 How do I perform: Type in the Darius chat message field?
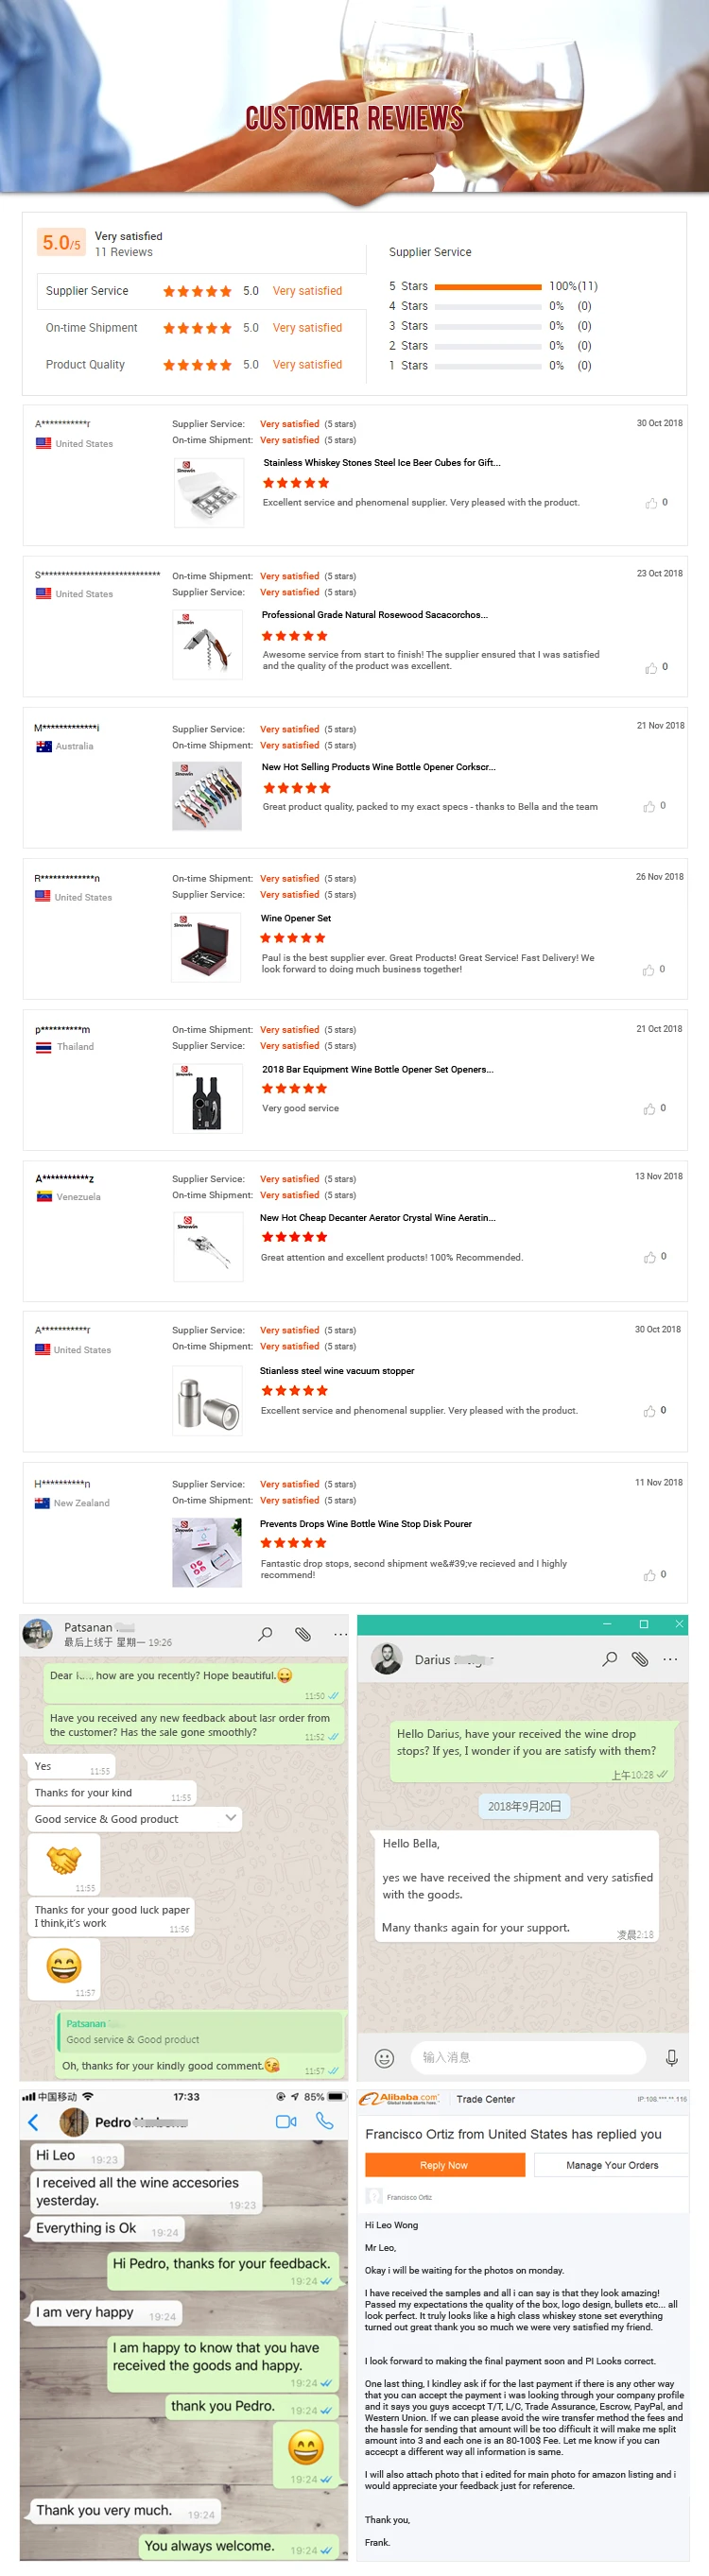pyautogui.click(x=530, y=2057)
